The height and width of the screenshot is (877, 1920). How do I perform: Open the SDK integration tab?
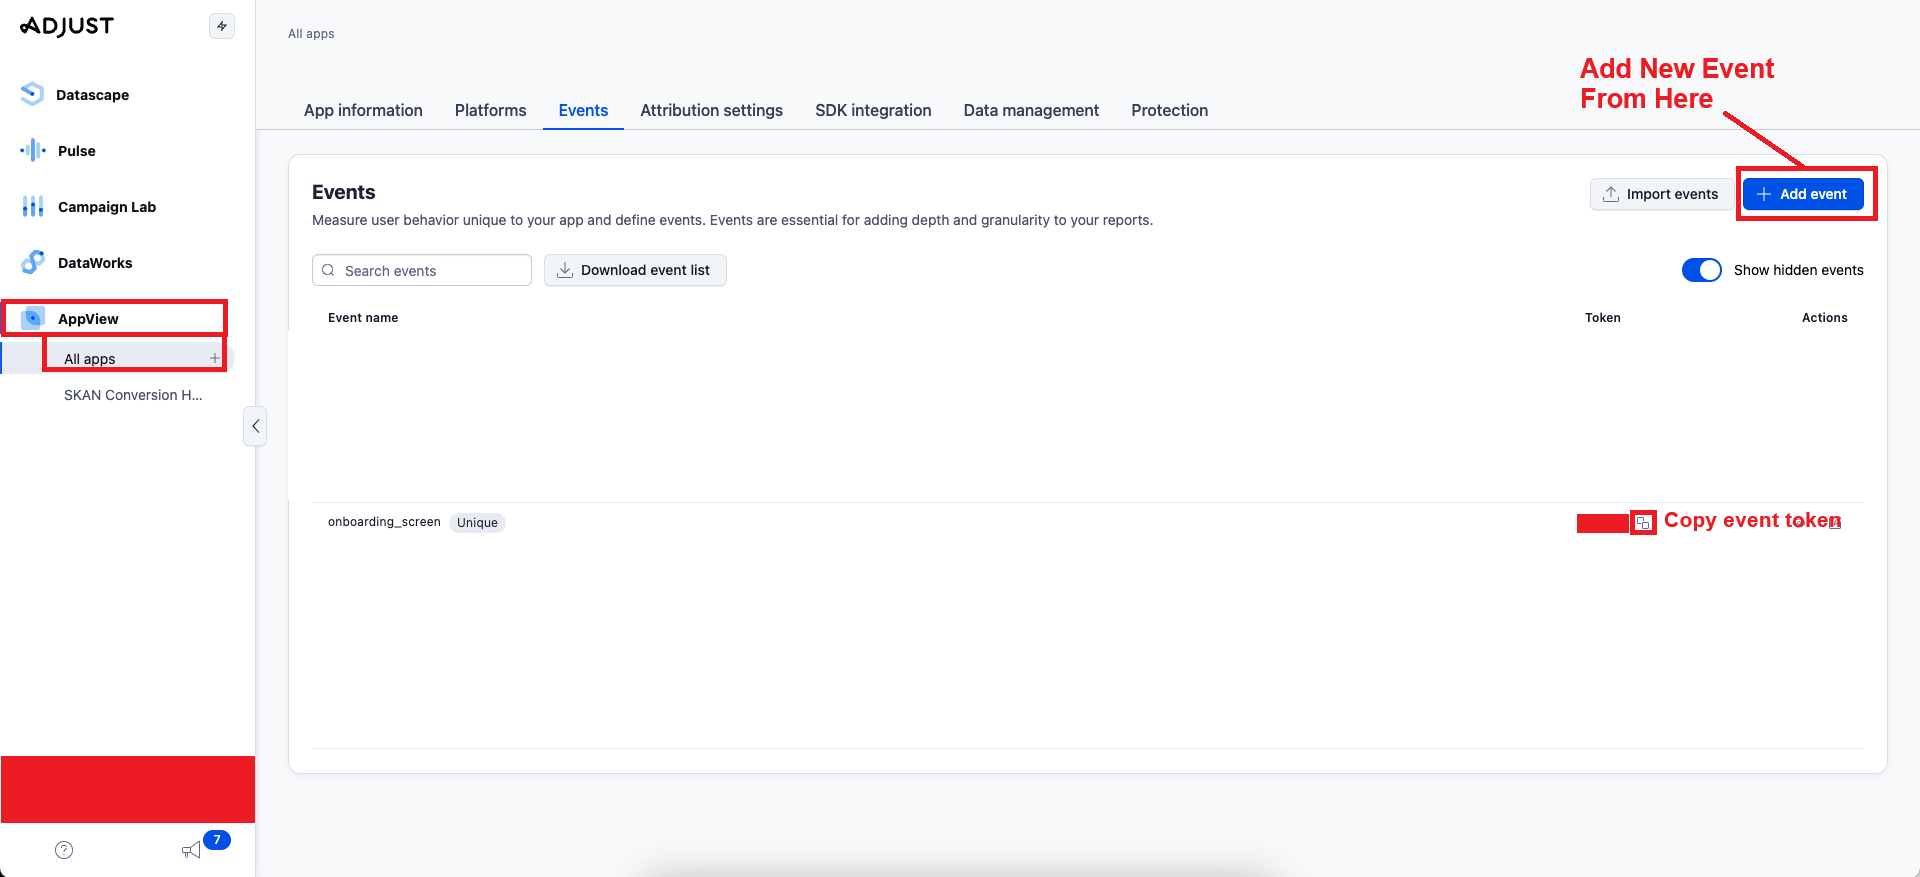click(872, 110)
